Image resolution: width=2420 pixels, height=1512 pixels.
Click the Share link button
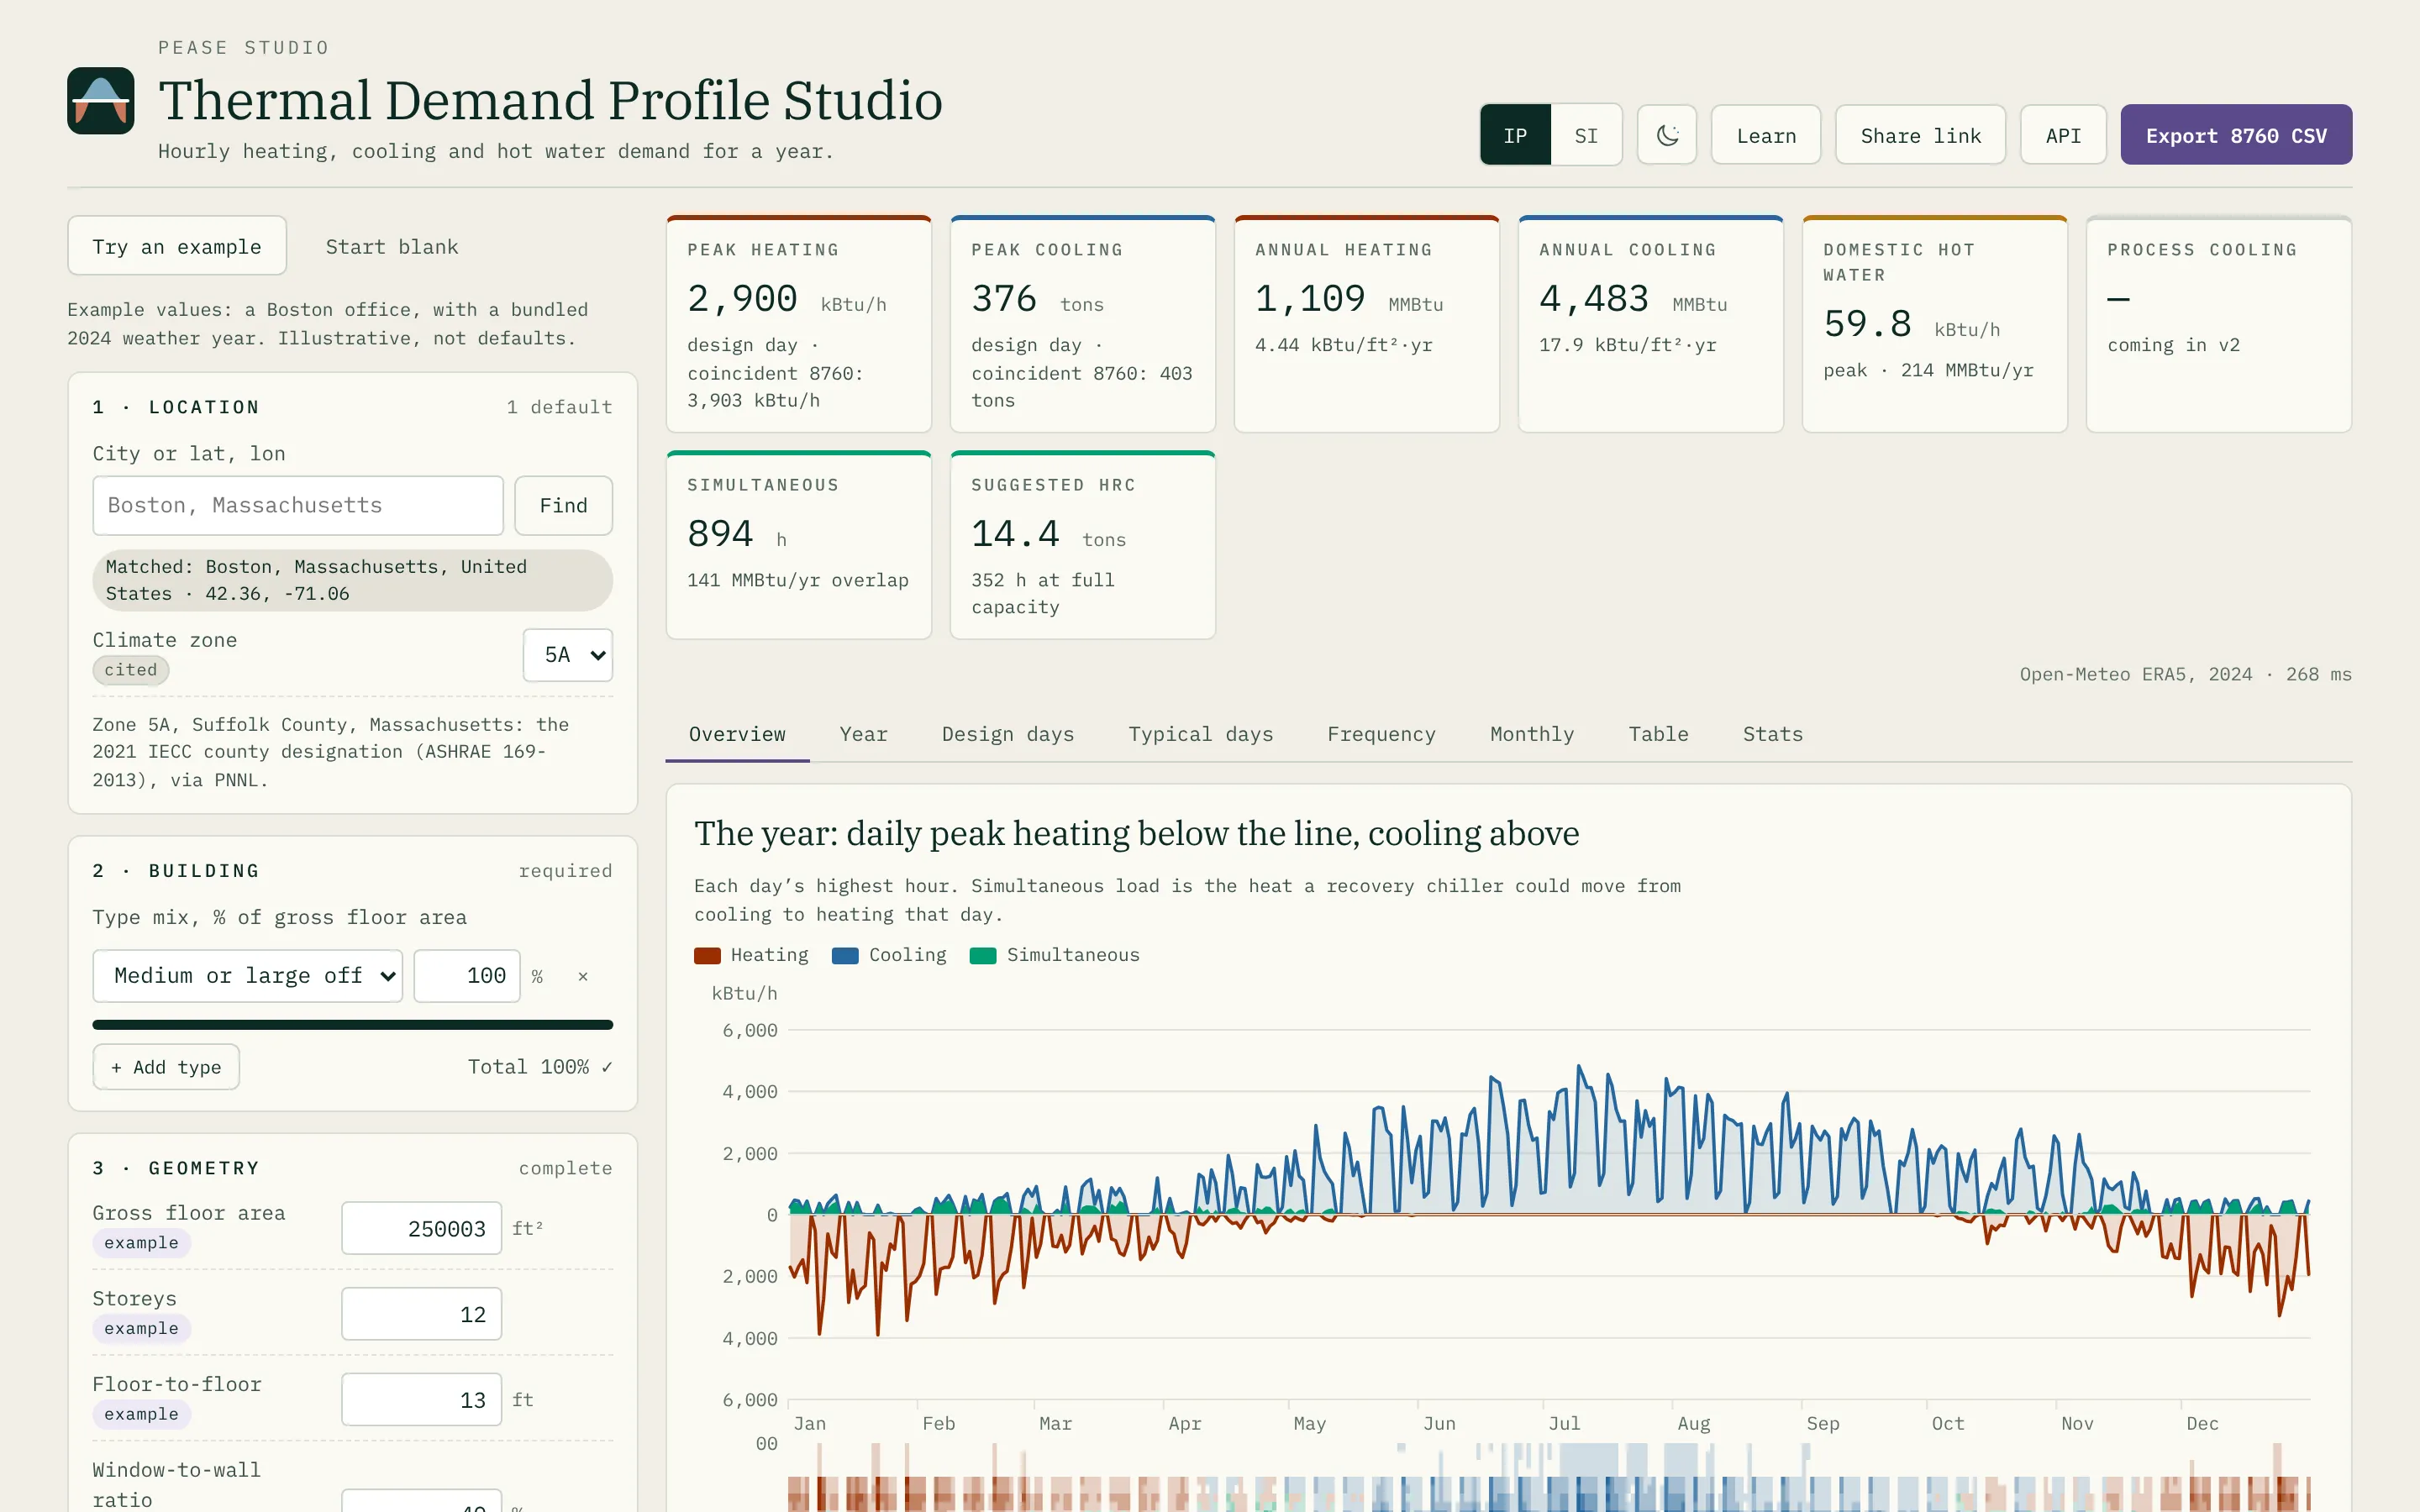click(x=1920, y=135)
